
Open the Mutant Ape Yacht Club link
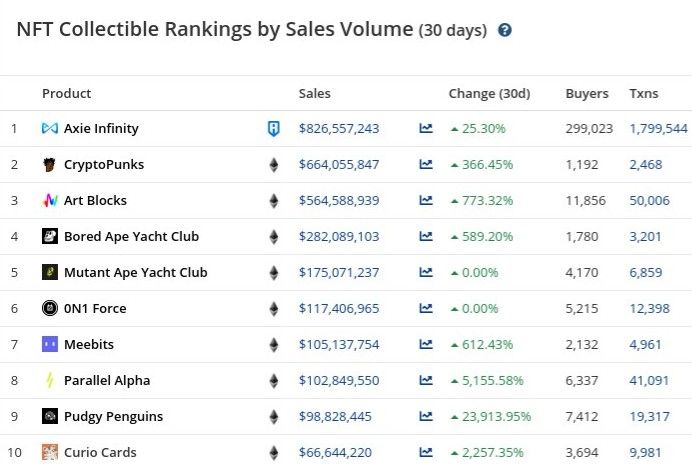click(x=135, y=273)
